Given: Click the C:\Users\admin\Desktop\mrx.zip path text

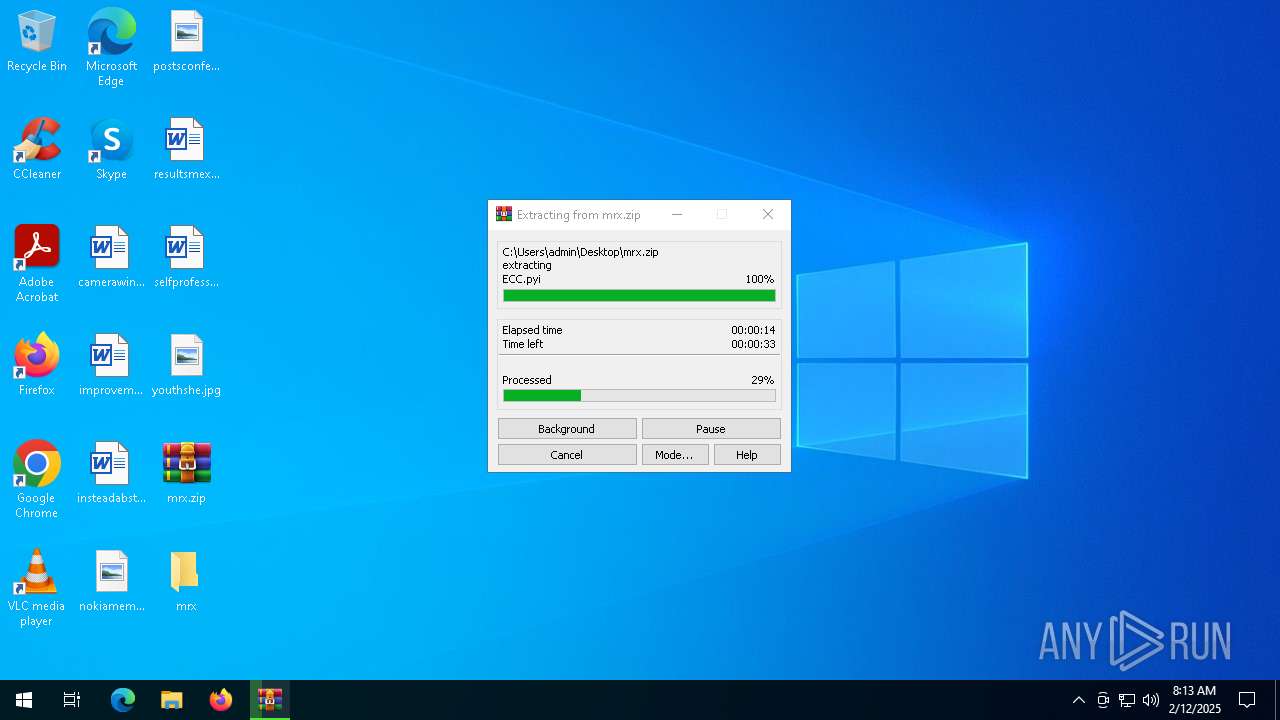Looking at the screenshot, I should point(580,252).
